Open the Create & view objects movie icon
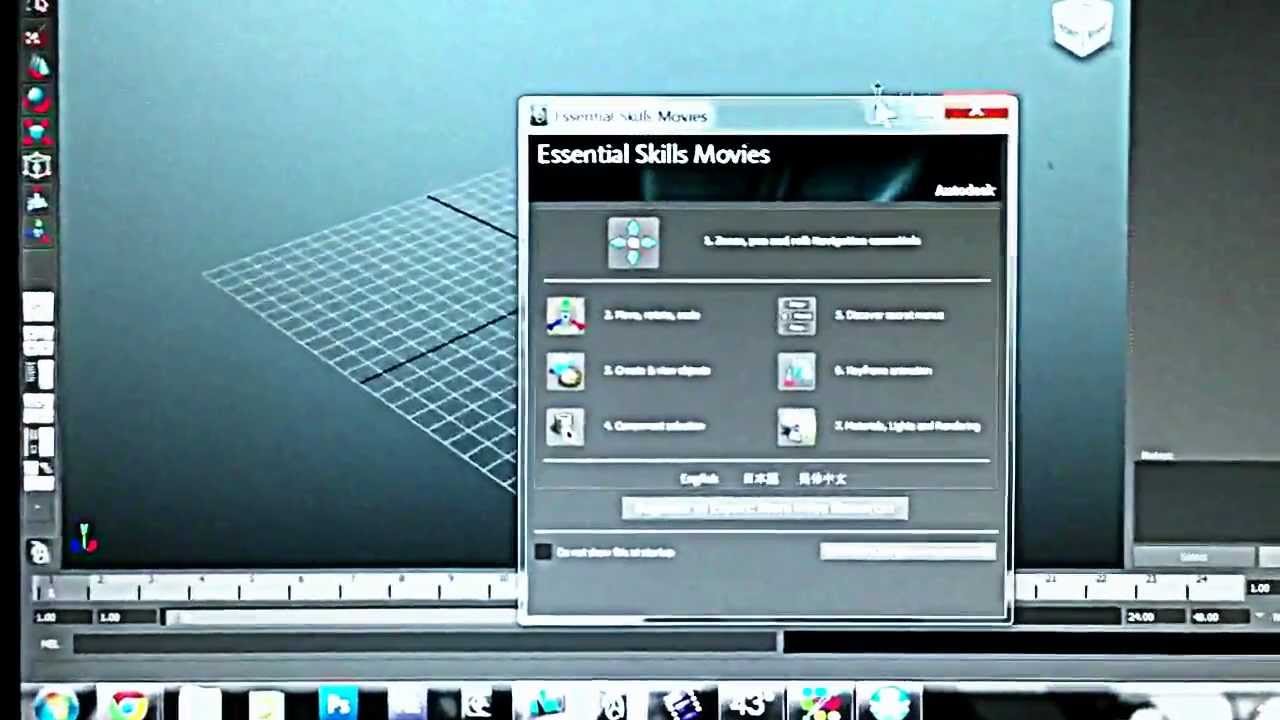Screen dimensions: 1280x720 coord(565,371)
